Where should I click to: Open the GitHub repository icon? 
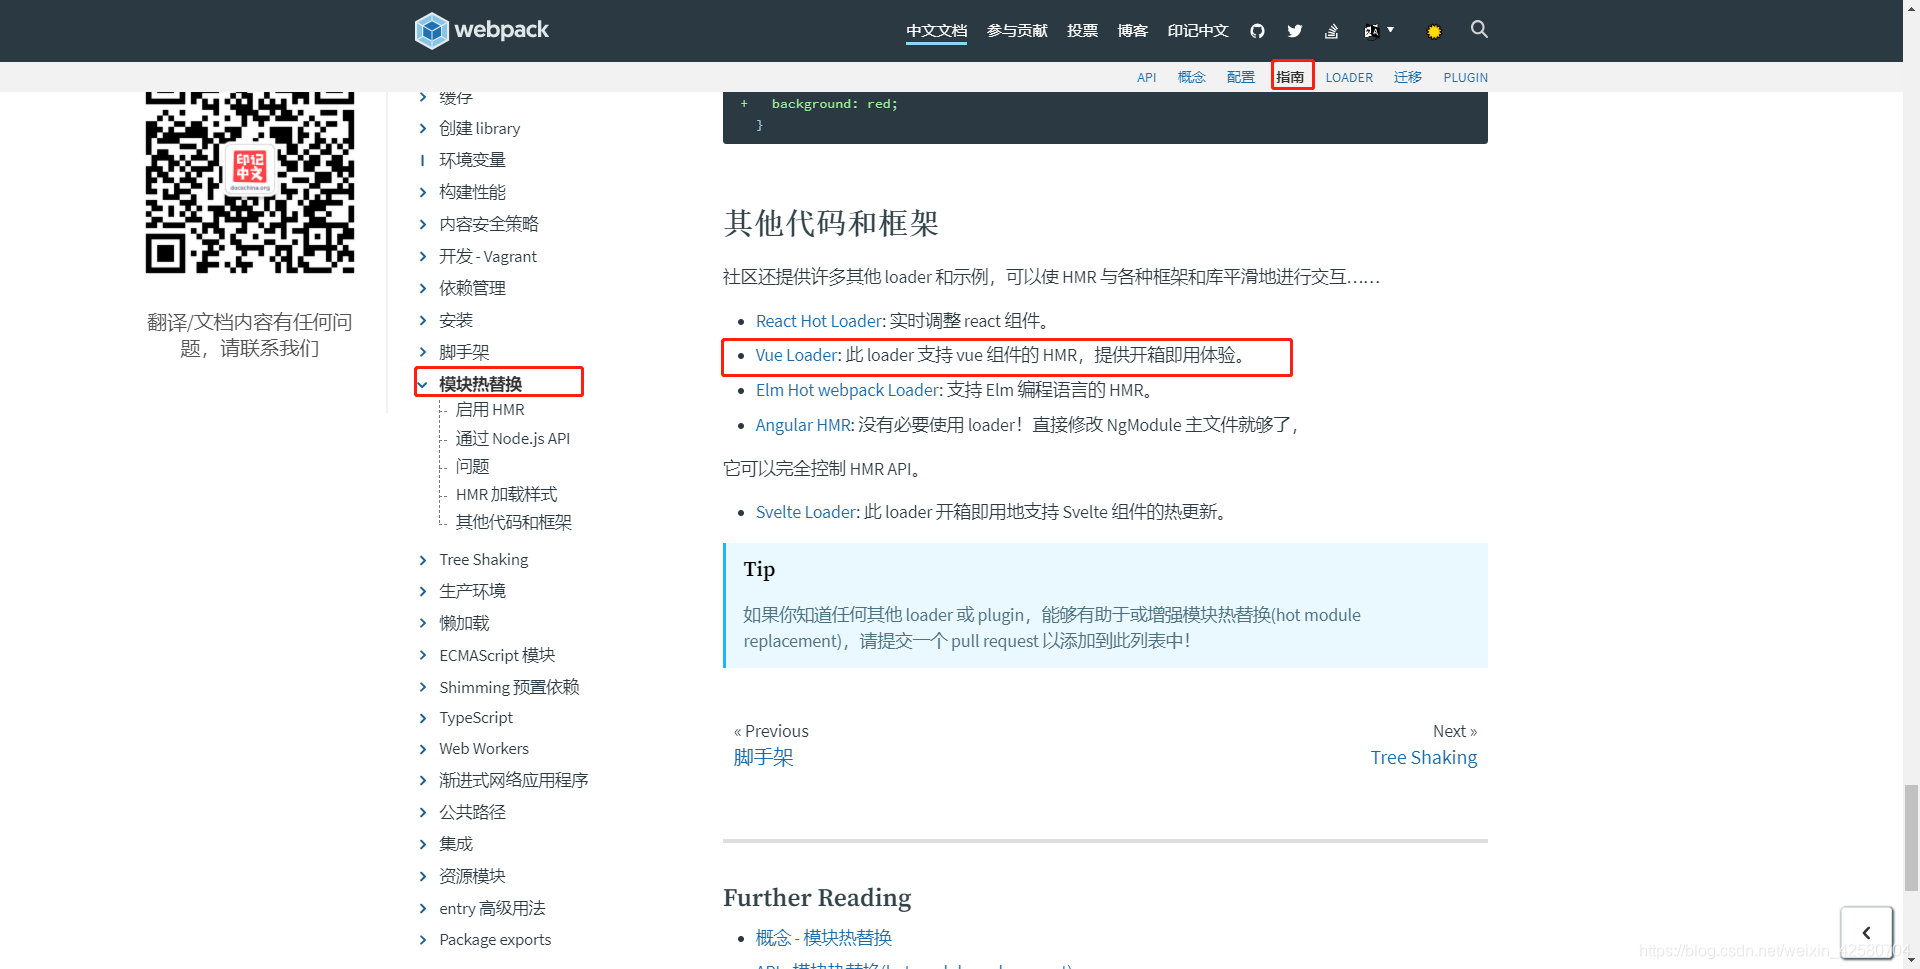[x=1257, y=31]
